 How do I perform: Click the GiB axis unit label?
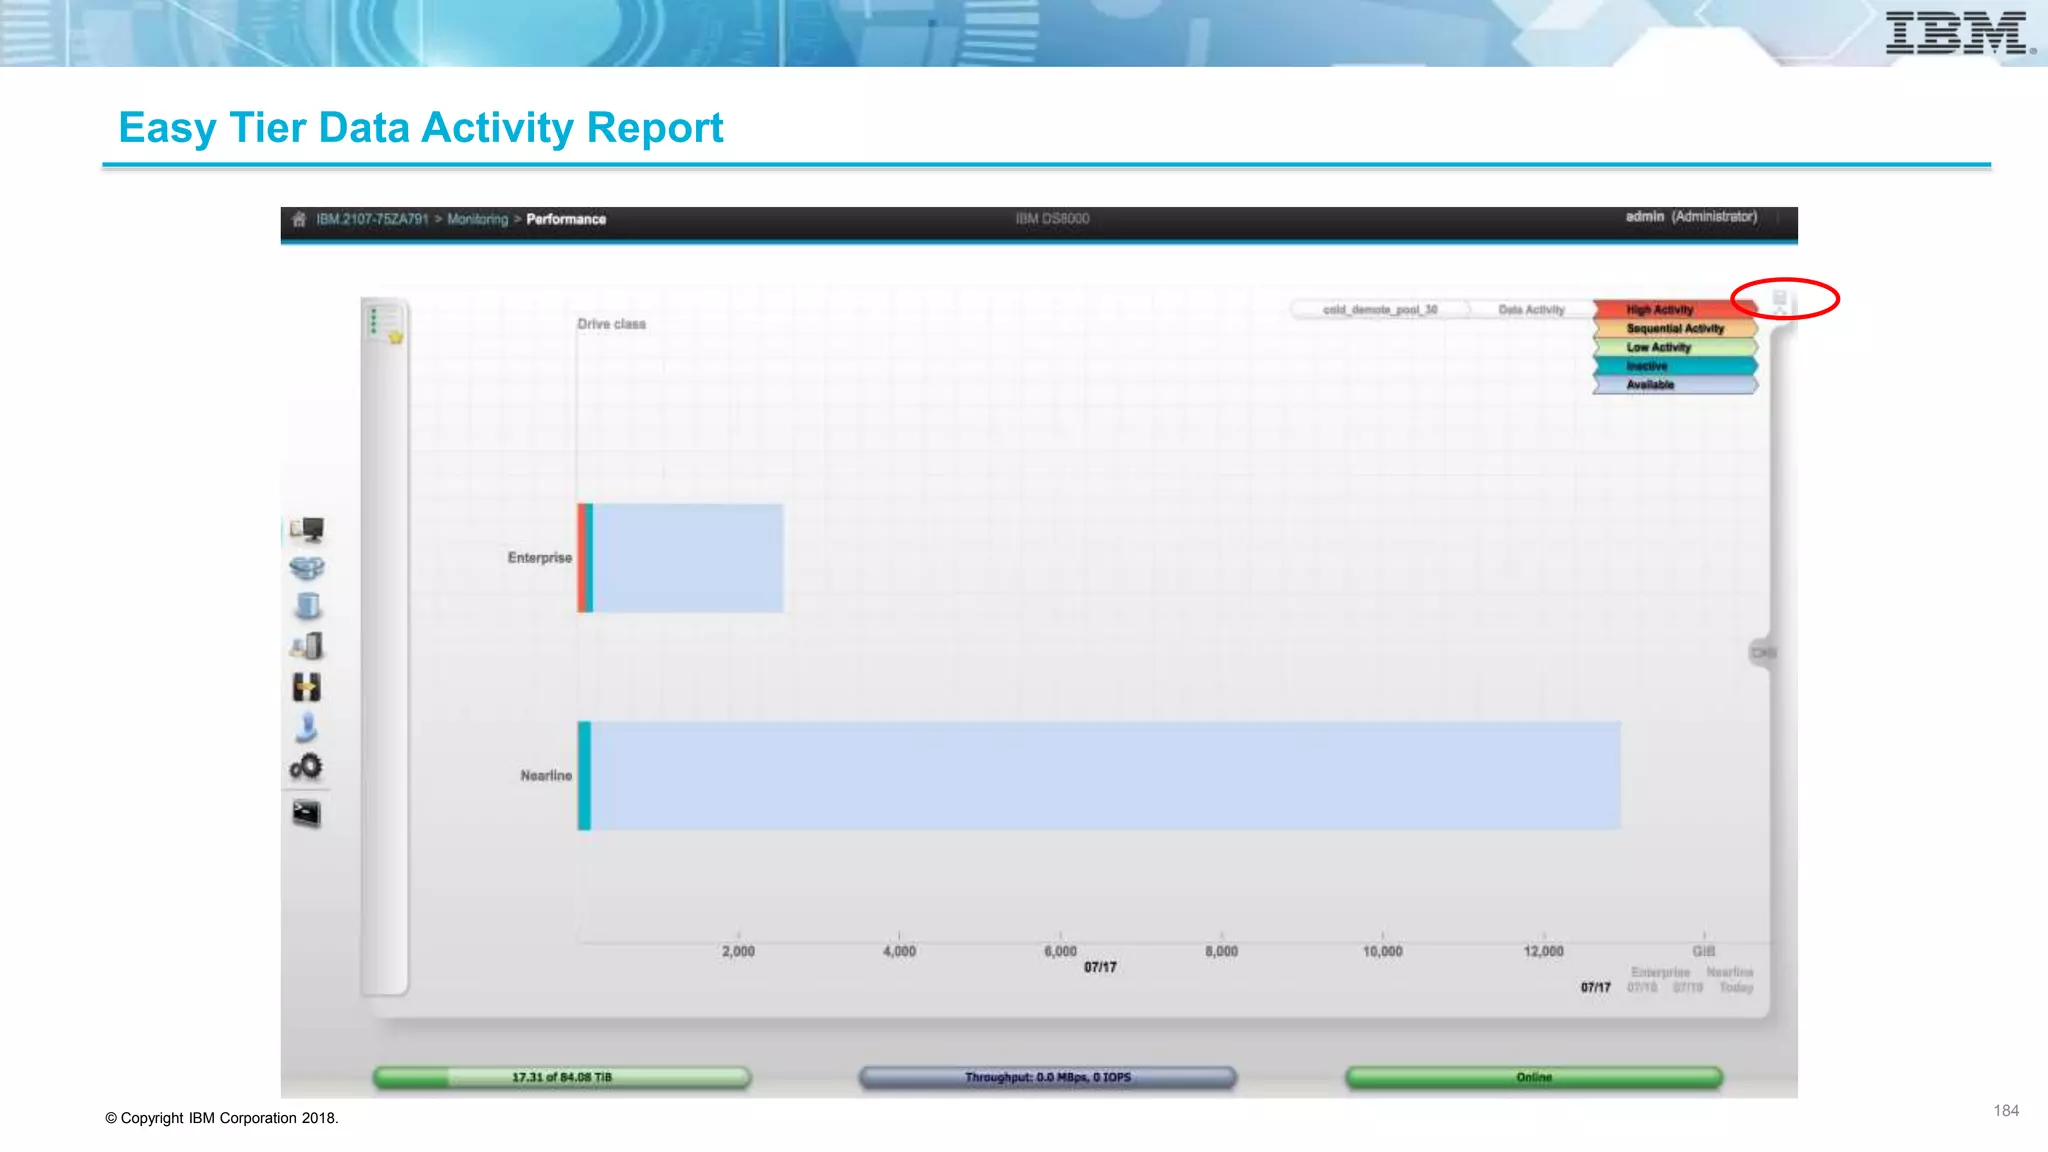pos(1704,951)
